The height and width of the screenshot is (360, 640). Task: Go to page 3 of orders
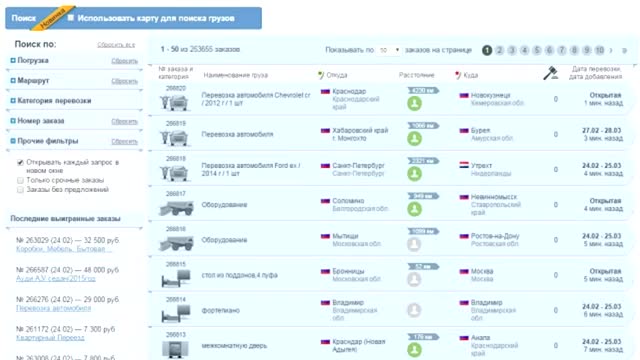[x=512, y=50]
